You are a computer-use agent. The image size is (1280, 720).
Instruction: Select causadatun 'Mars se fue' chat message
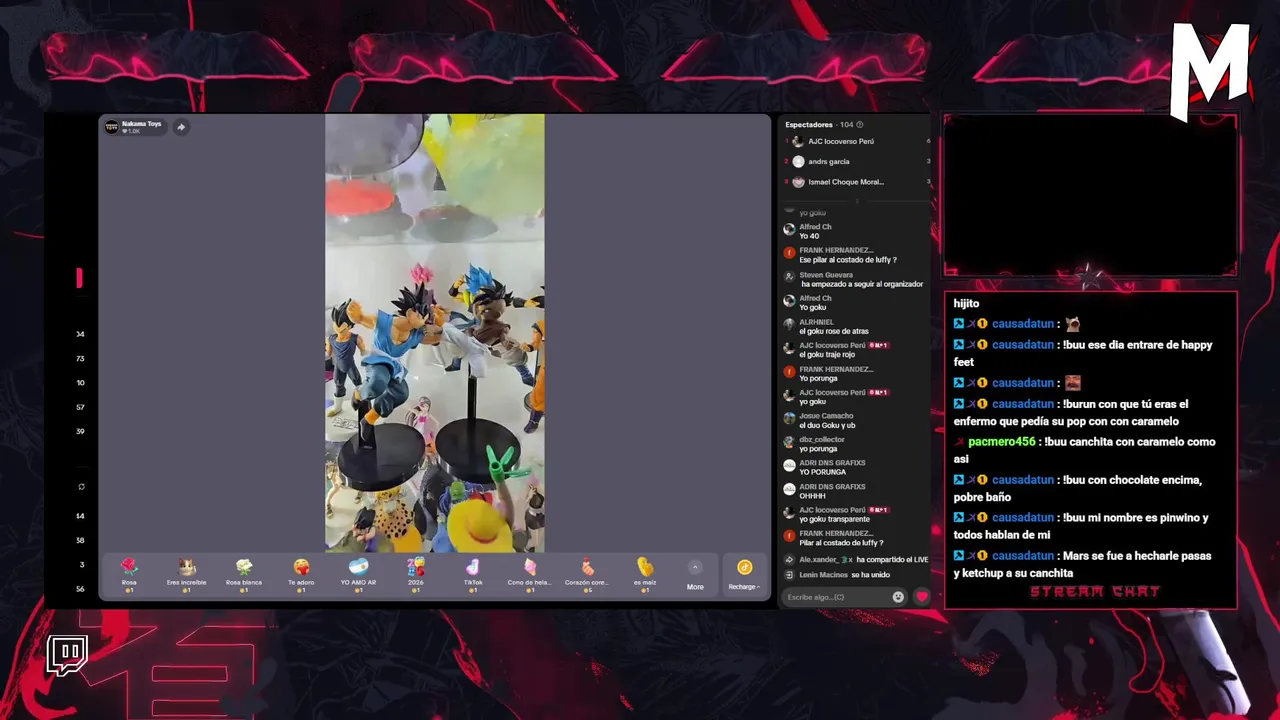tap(1083, 564)
